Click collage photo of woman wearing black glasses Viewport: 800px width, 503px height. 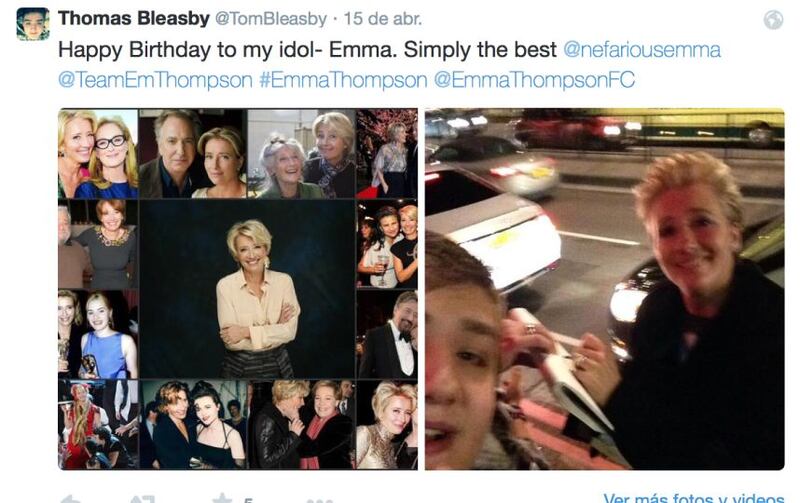click(x=98, y=153)
